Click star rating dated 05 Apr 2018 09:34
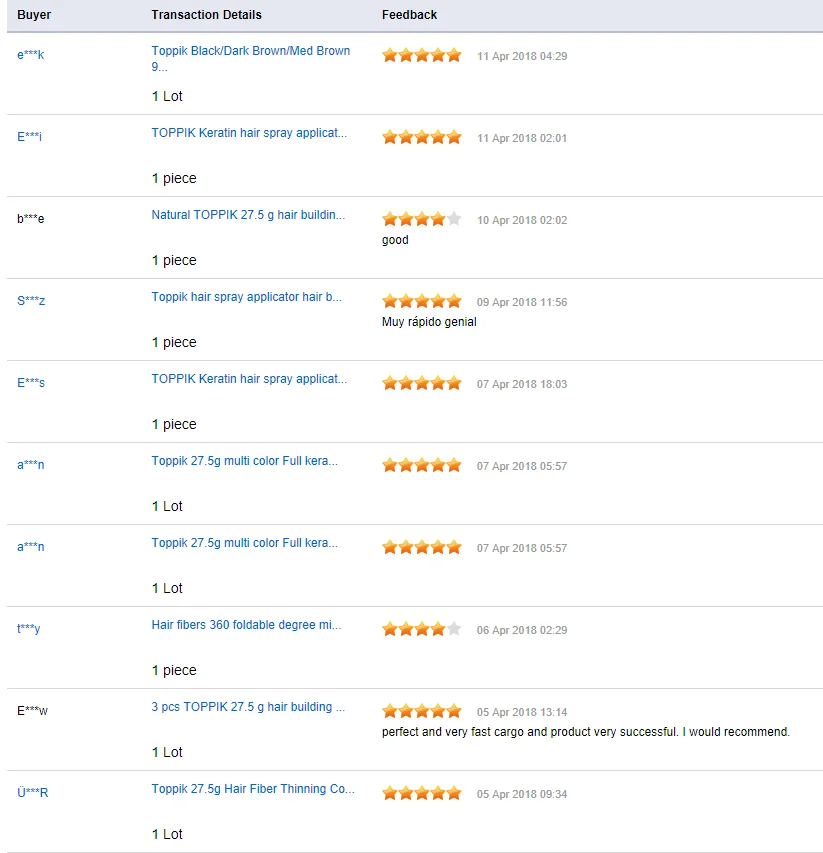This screenshot has width=823, height=853. [x=422, y=794]
